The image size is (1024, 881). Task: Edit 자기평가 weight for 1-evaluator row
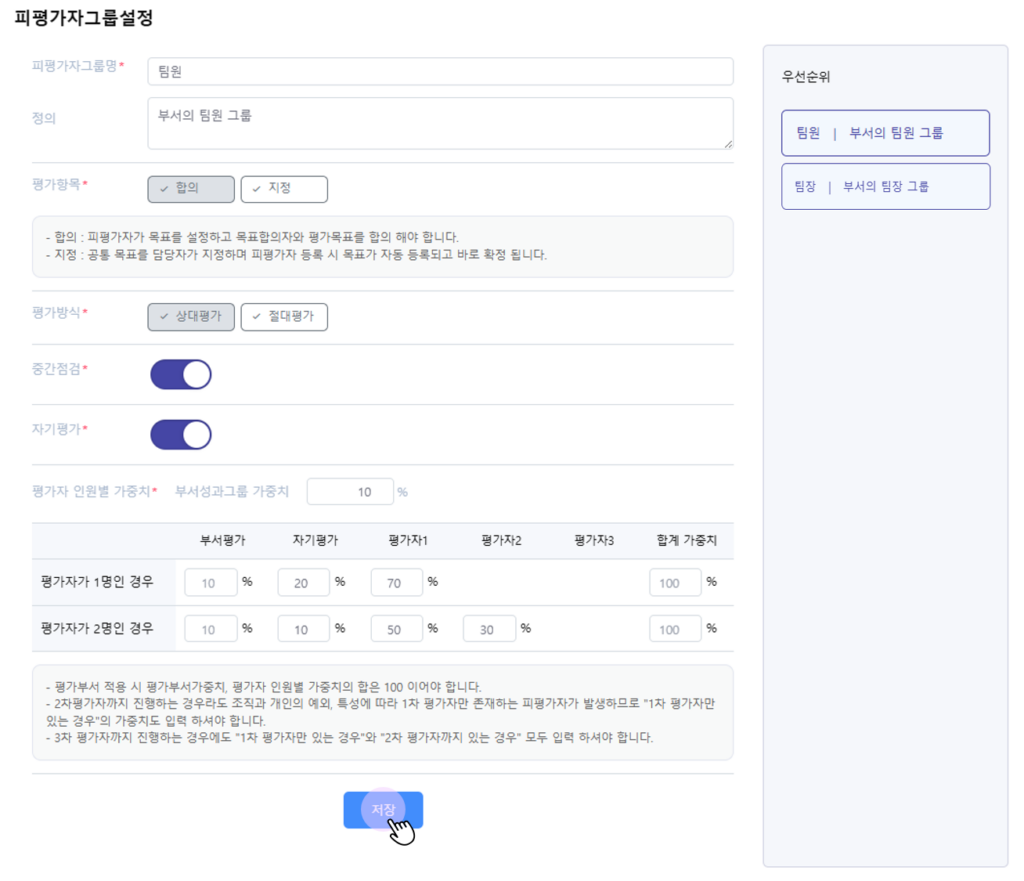(x=303, y=583)
